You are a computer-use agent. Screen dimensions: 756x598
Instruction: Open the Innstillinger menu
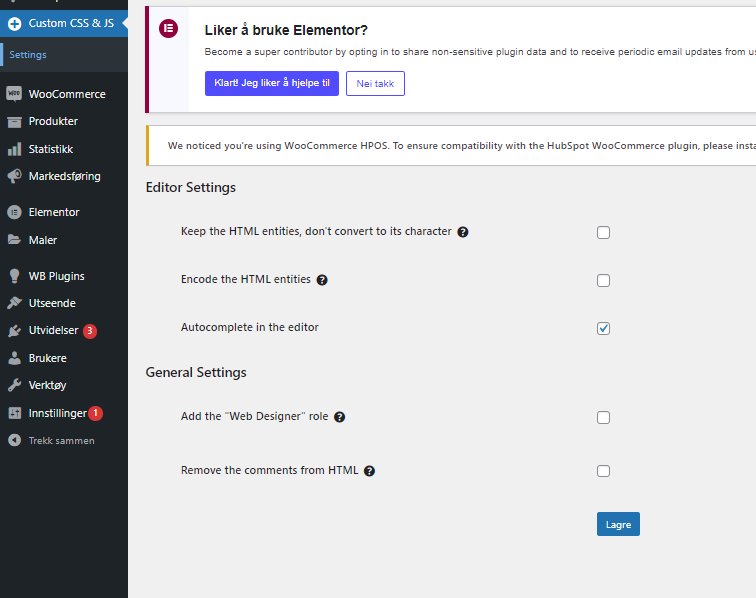click(64, 413)
